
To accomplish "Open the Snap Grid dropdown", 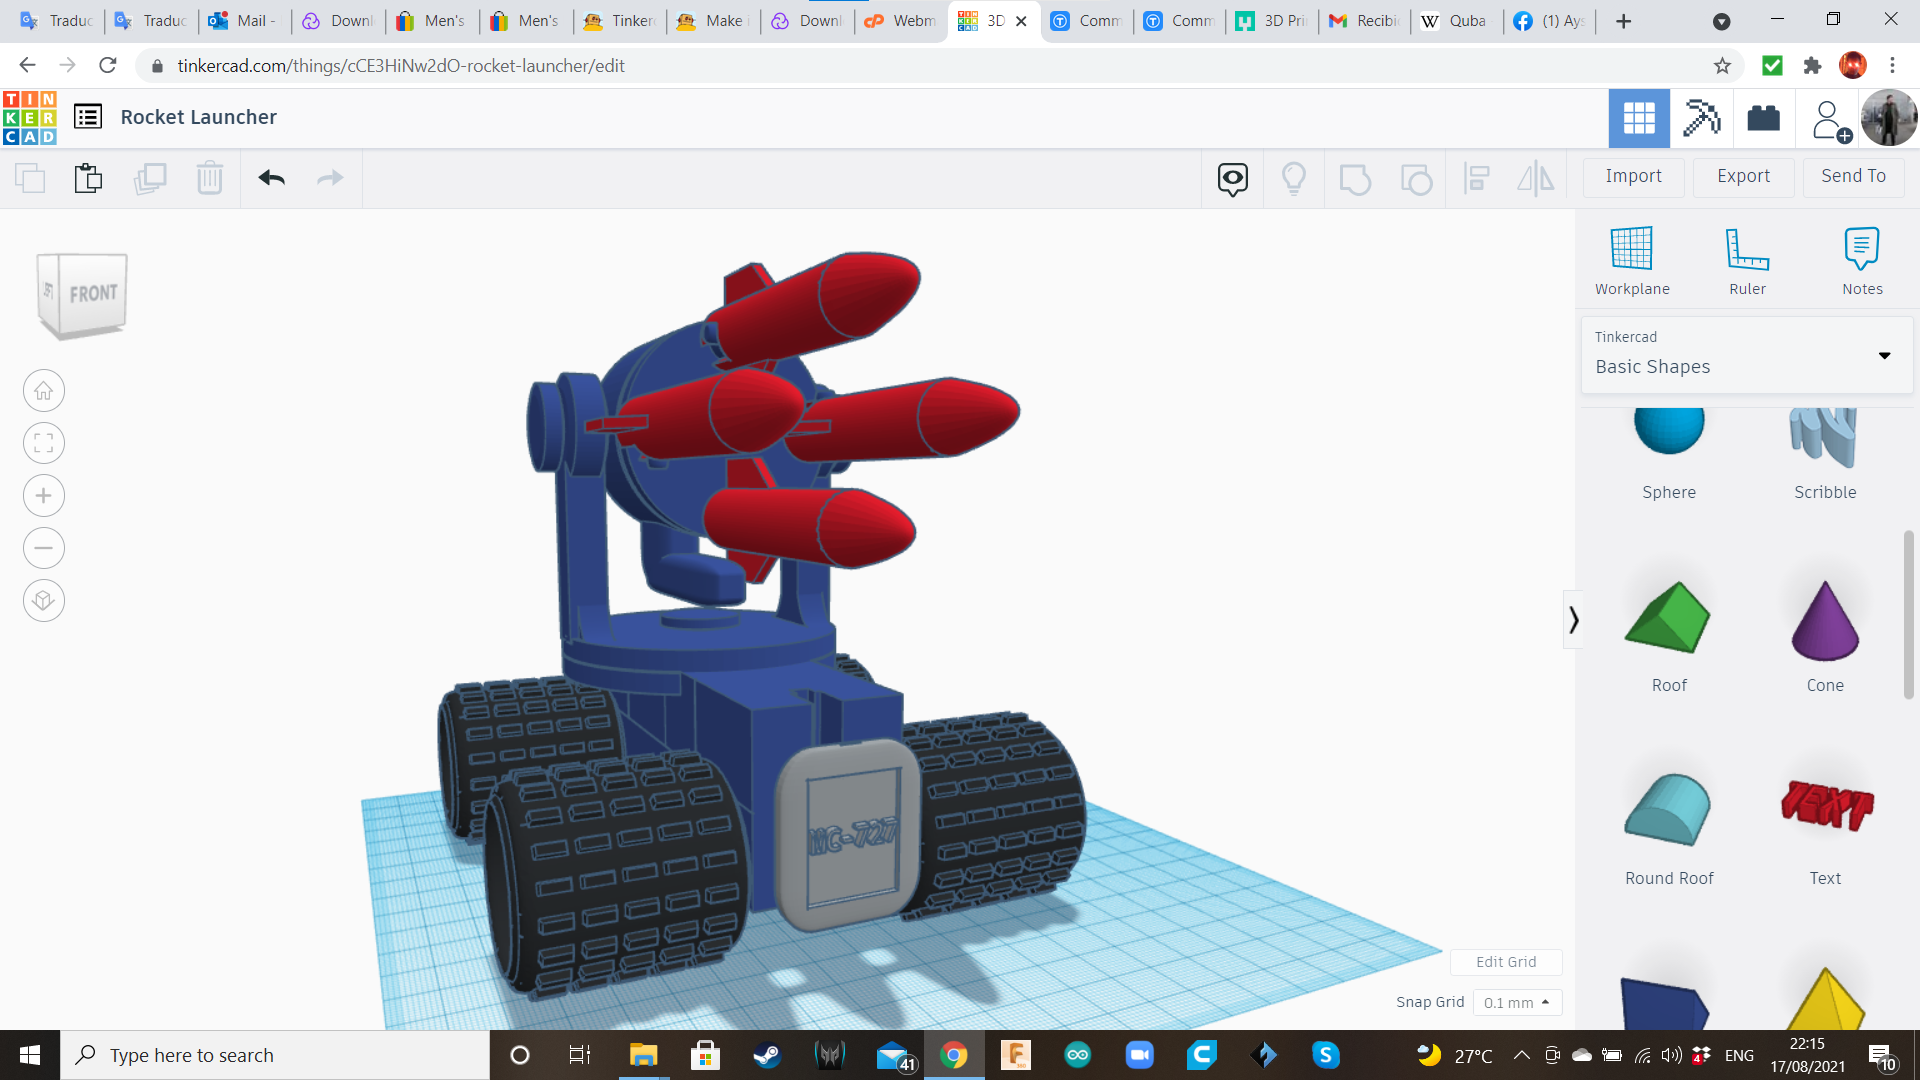I will (x=1517, y=1002).
